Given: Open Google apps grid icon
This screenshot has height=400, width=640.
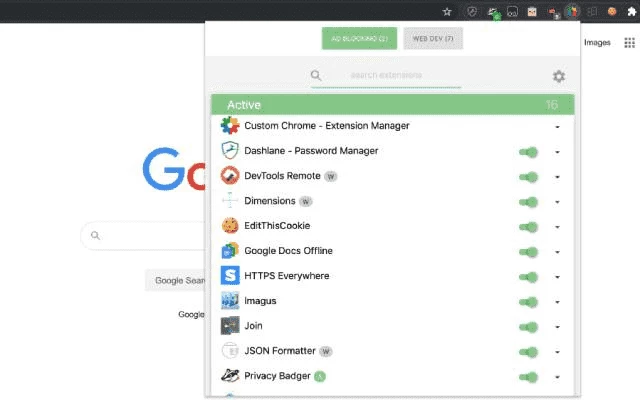Looking at the screenshot, I should (629, 43).
